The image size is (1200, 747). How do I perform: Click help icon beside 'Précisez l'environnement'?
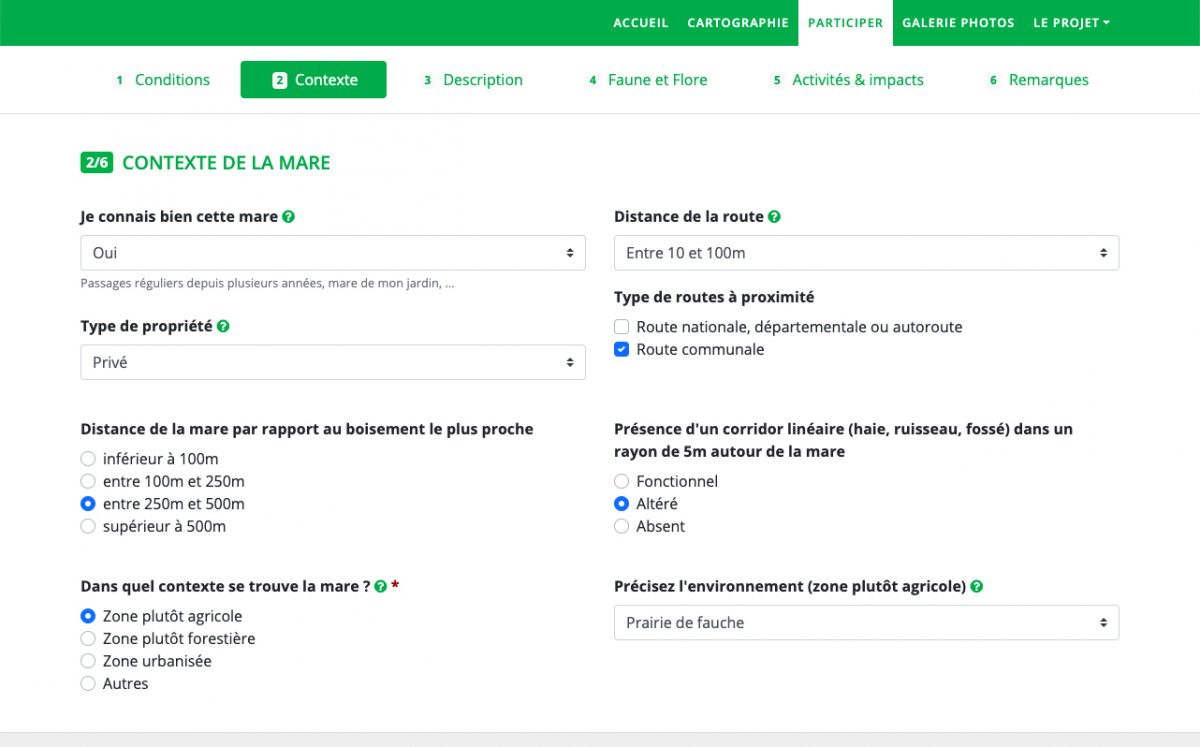pos(976,587)
